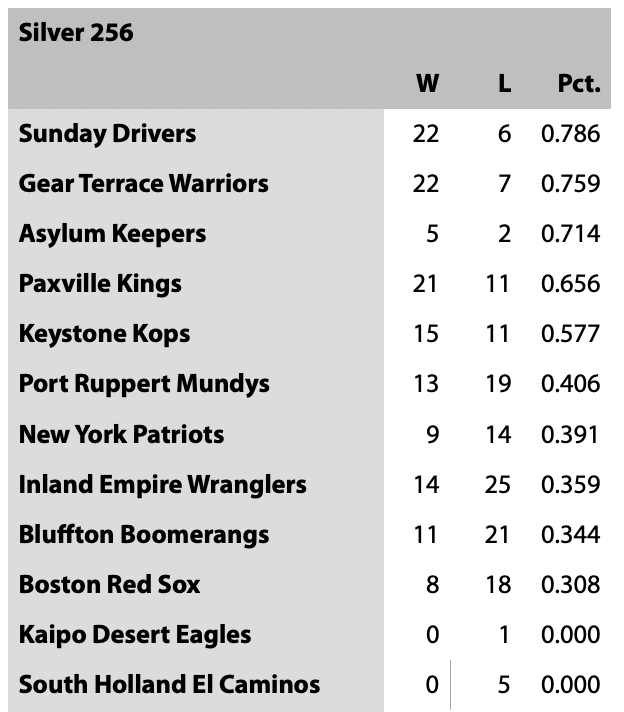Click the New York Patriots team name
The height and width of the screenshot is (712, 624).
pos(121,435)
